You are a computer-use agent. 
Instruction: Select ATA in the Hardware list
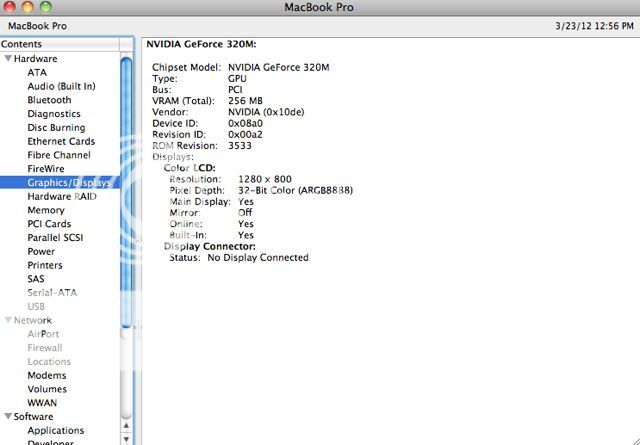coord(37,73)
